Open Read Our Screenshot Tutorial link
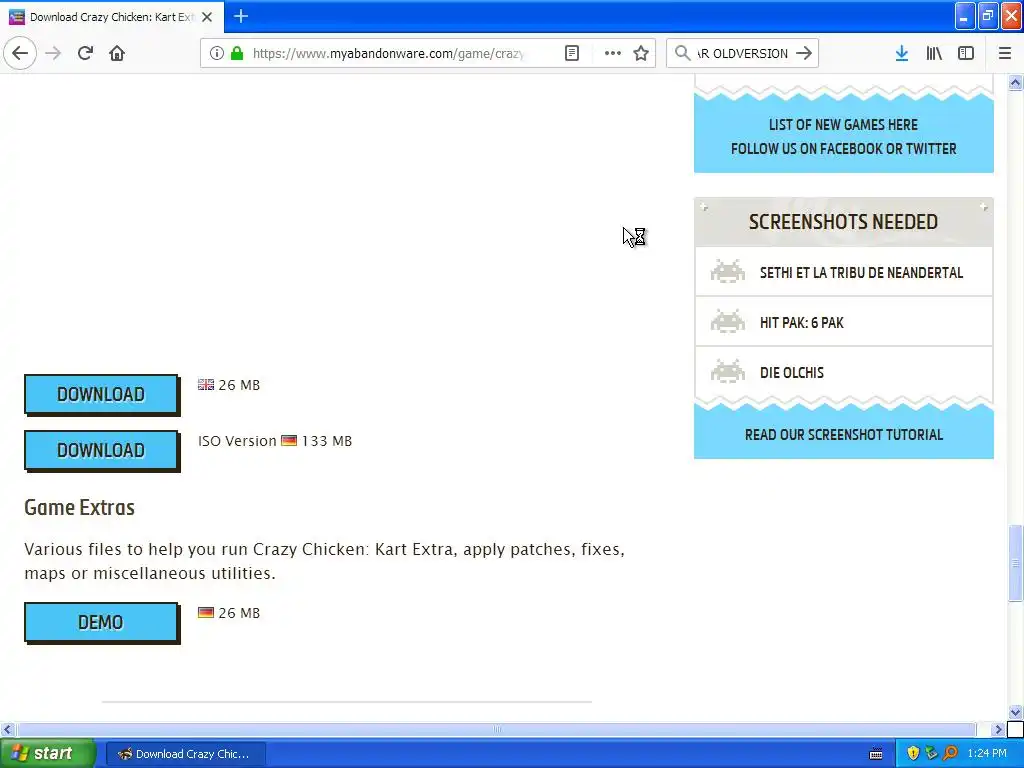 [x=844, y=435]
